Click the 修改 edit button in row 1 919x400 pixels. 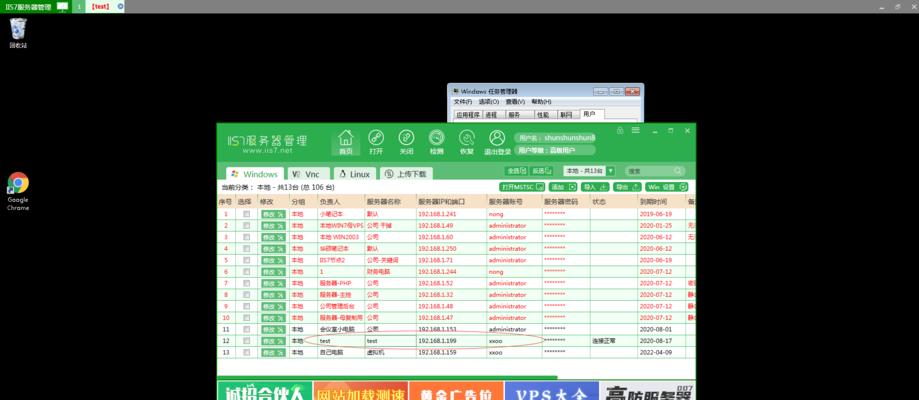[273, 214]
